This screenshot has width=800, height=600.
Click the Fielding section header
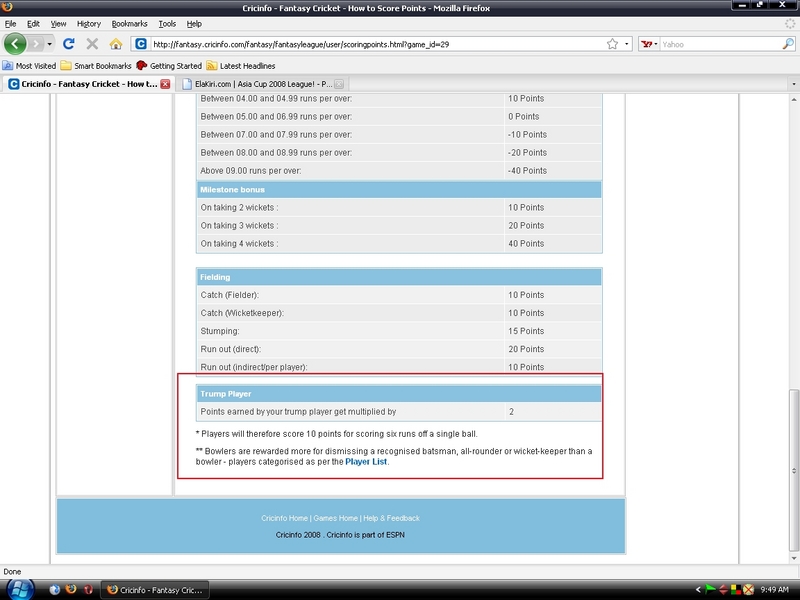399,277
